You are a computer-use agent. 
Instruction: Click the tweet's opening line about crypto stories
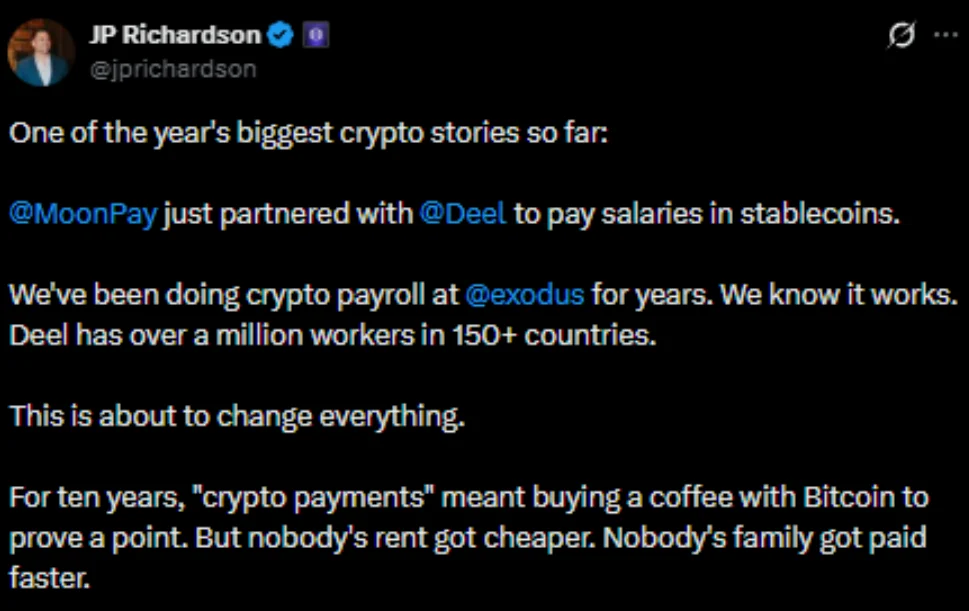[x=260, y=131]
